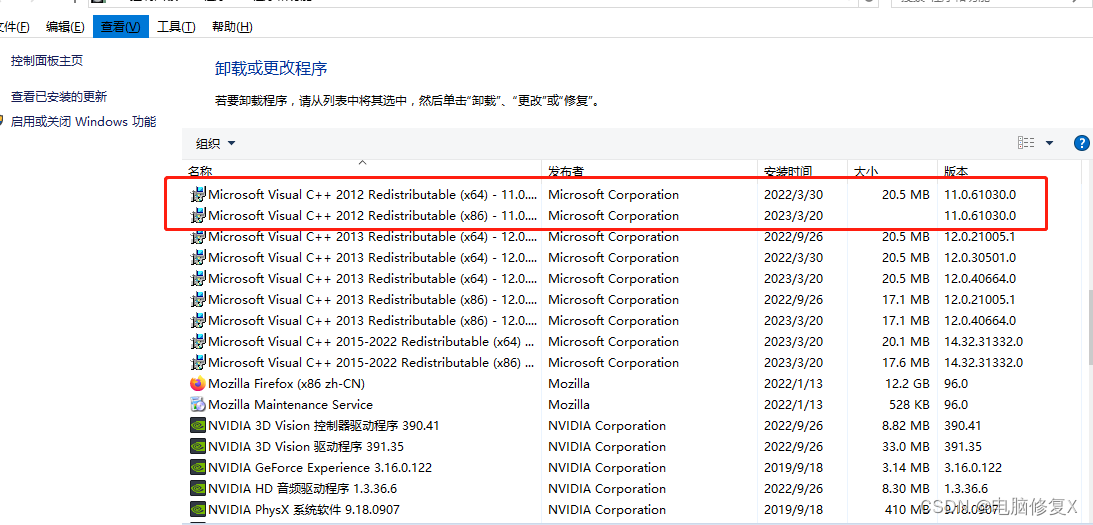Click the 410 MB size cell

click(x=908, y=510)
